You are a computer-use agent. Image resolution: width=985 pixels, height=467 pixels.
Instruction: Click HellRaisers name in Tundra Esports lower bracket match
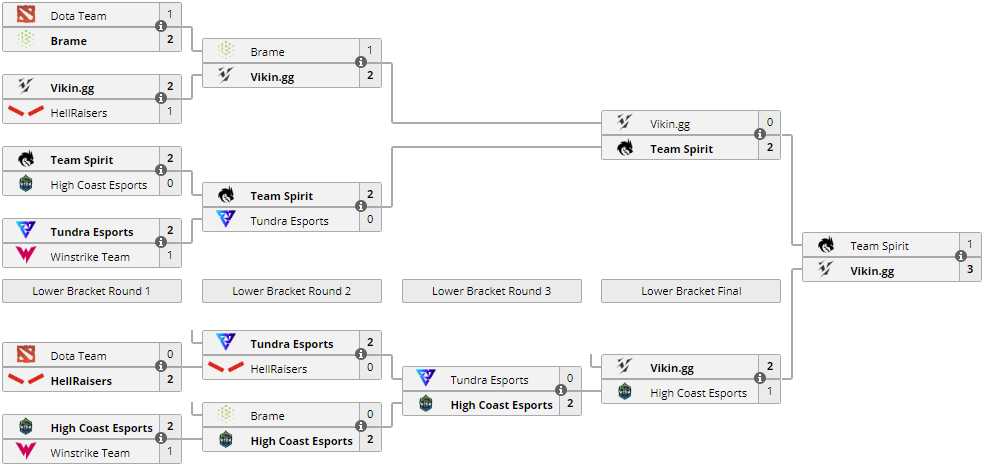tap(279, 369)
